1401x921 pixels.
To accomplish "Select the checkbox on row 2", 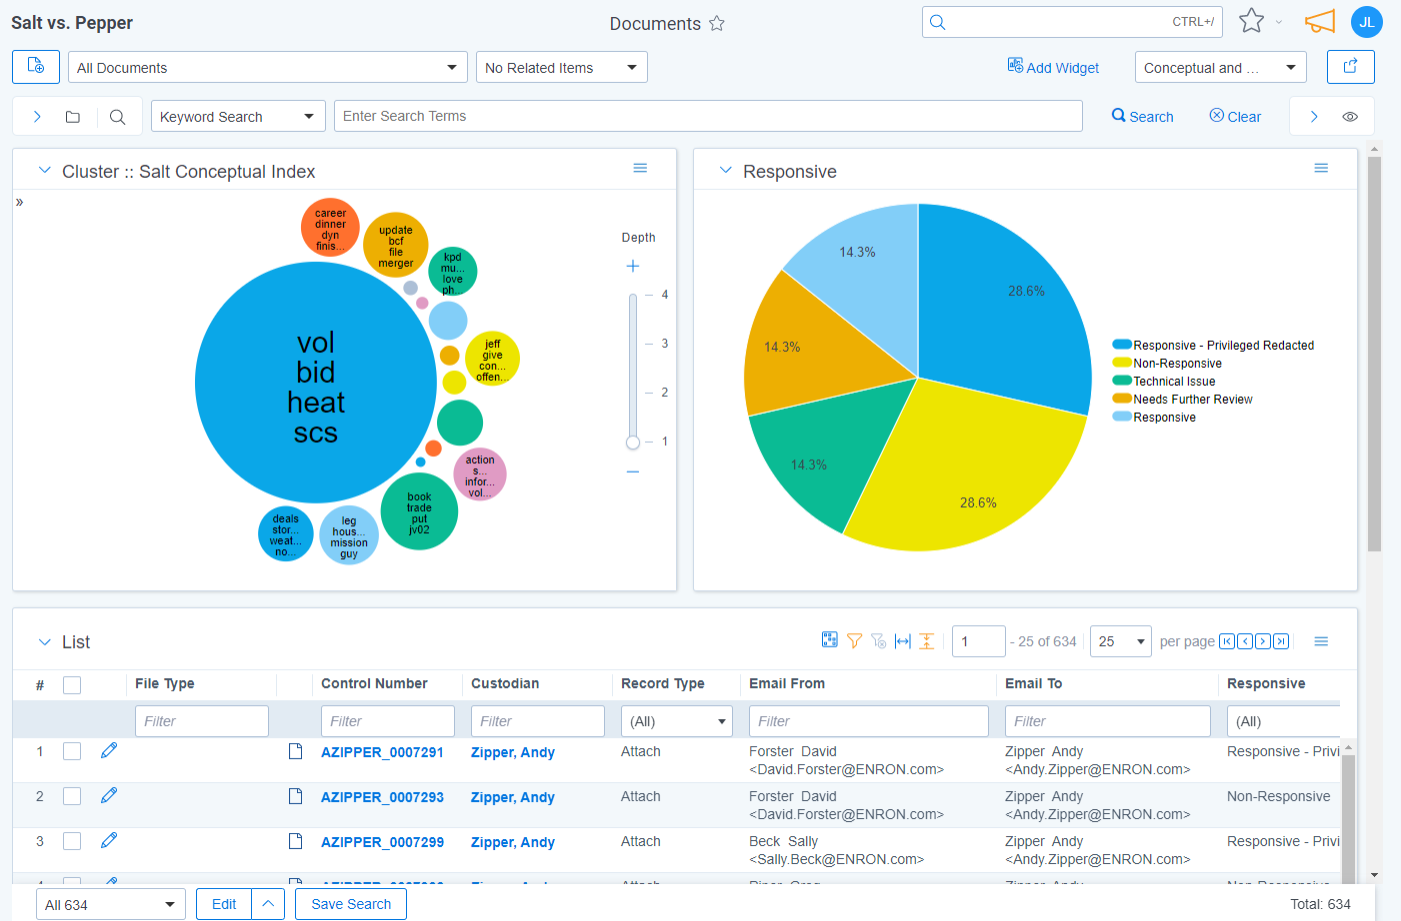I will 71,796.
